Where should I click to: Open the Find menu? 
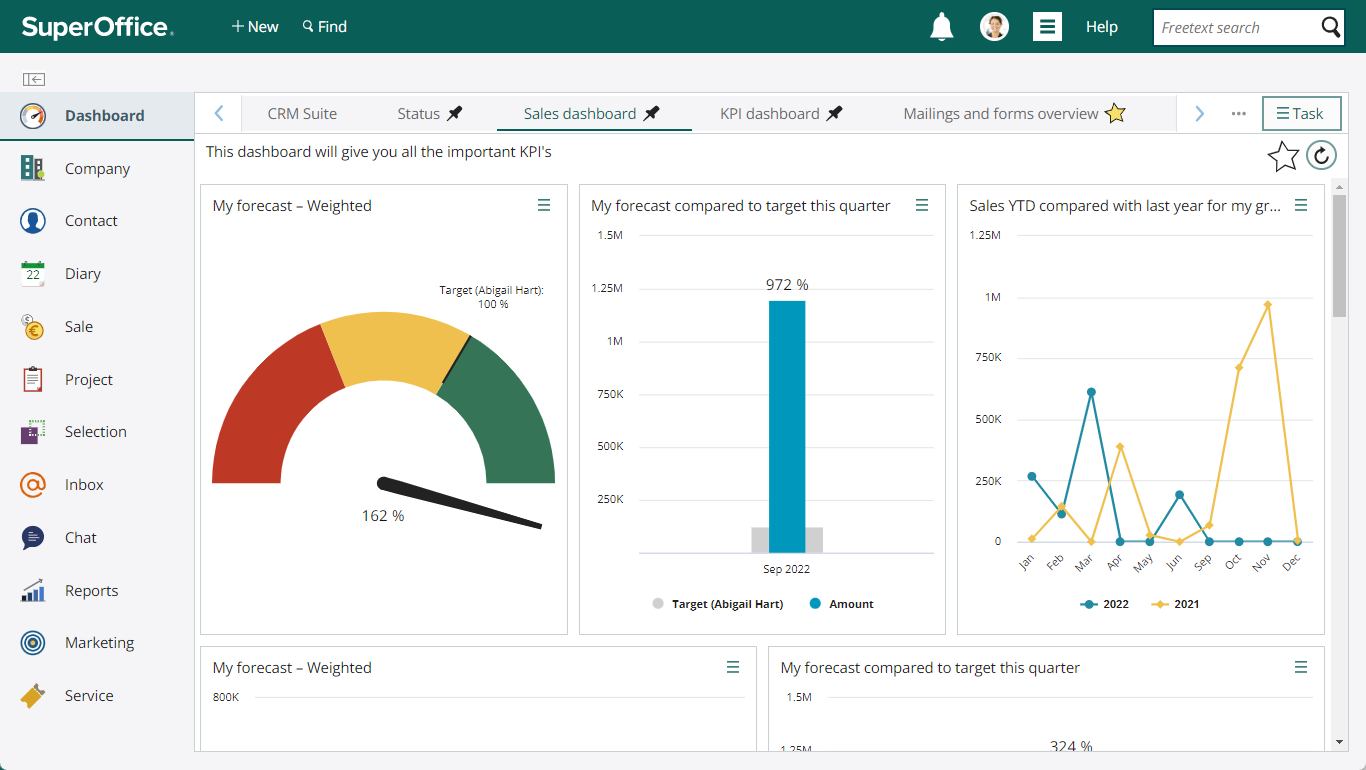324,27
